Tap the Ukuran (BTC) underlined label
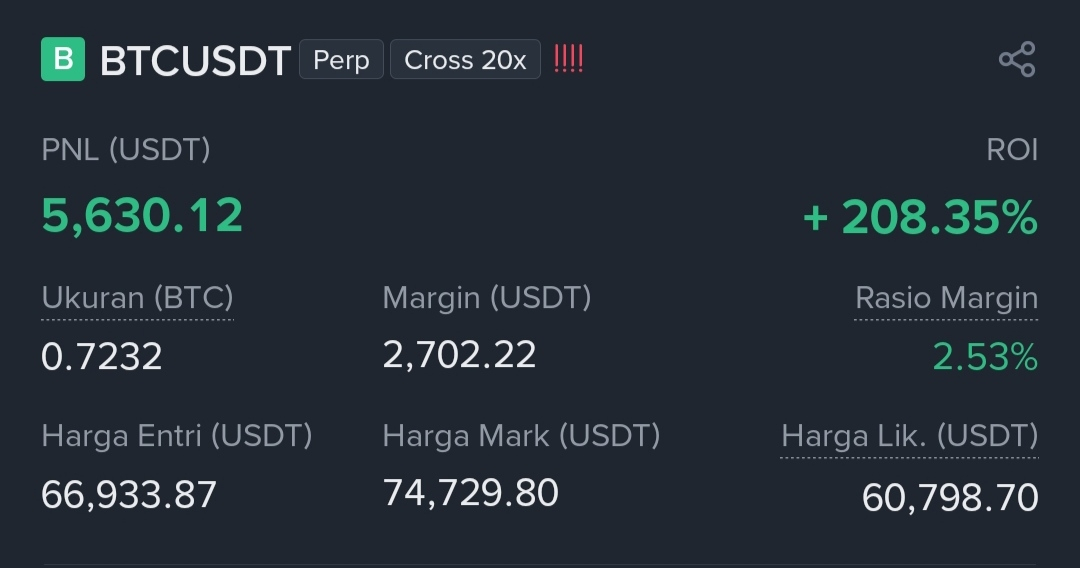This screenshot has width=1080, height=568. pos(138,299)
